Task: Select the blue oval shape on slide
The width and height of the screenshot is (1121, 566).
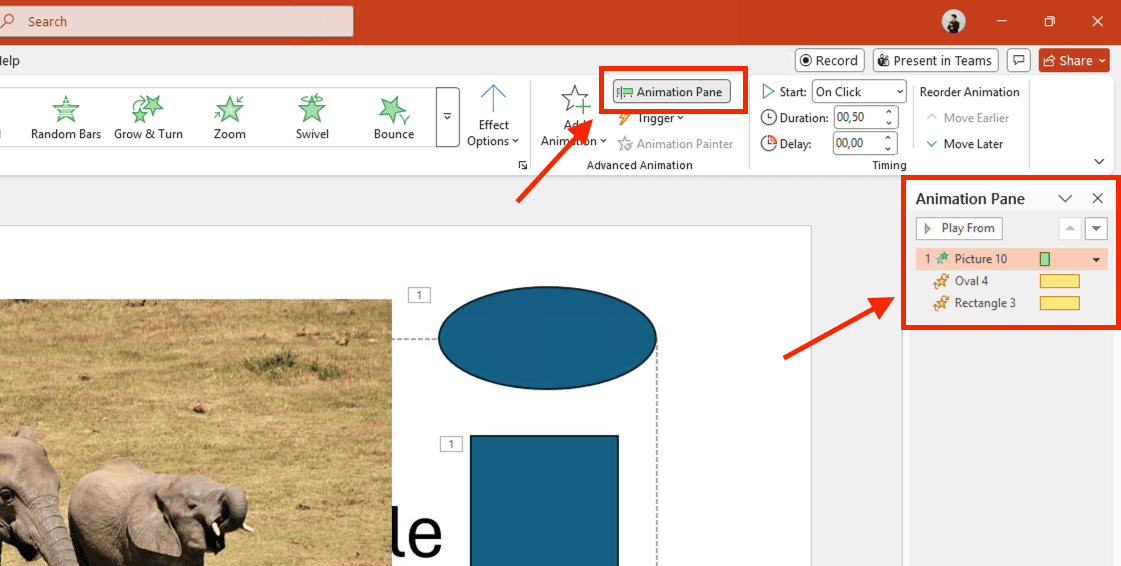Action: pos(547,338)
